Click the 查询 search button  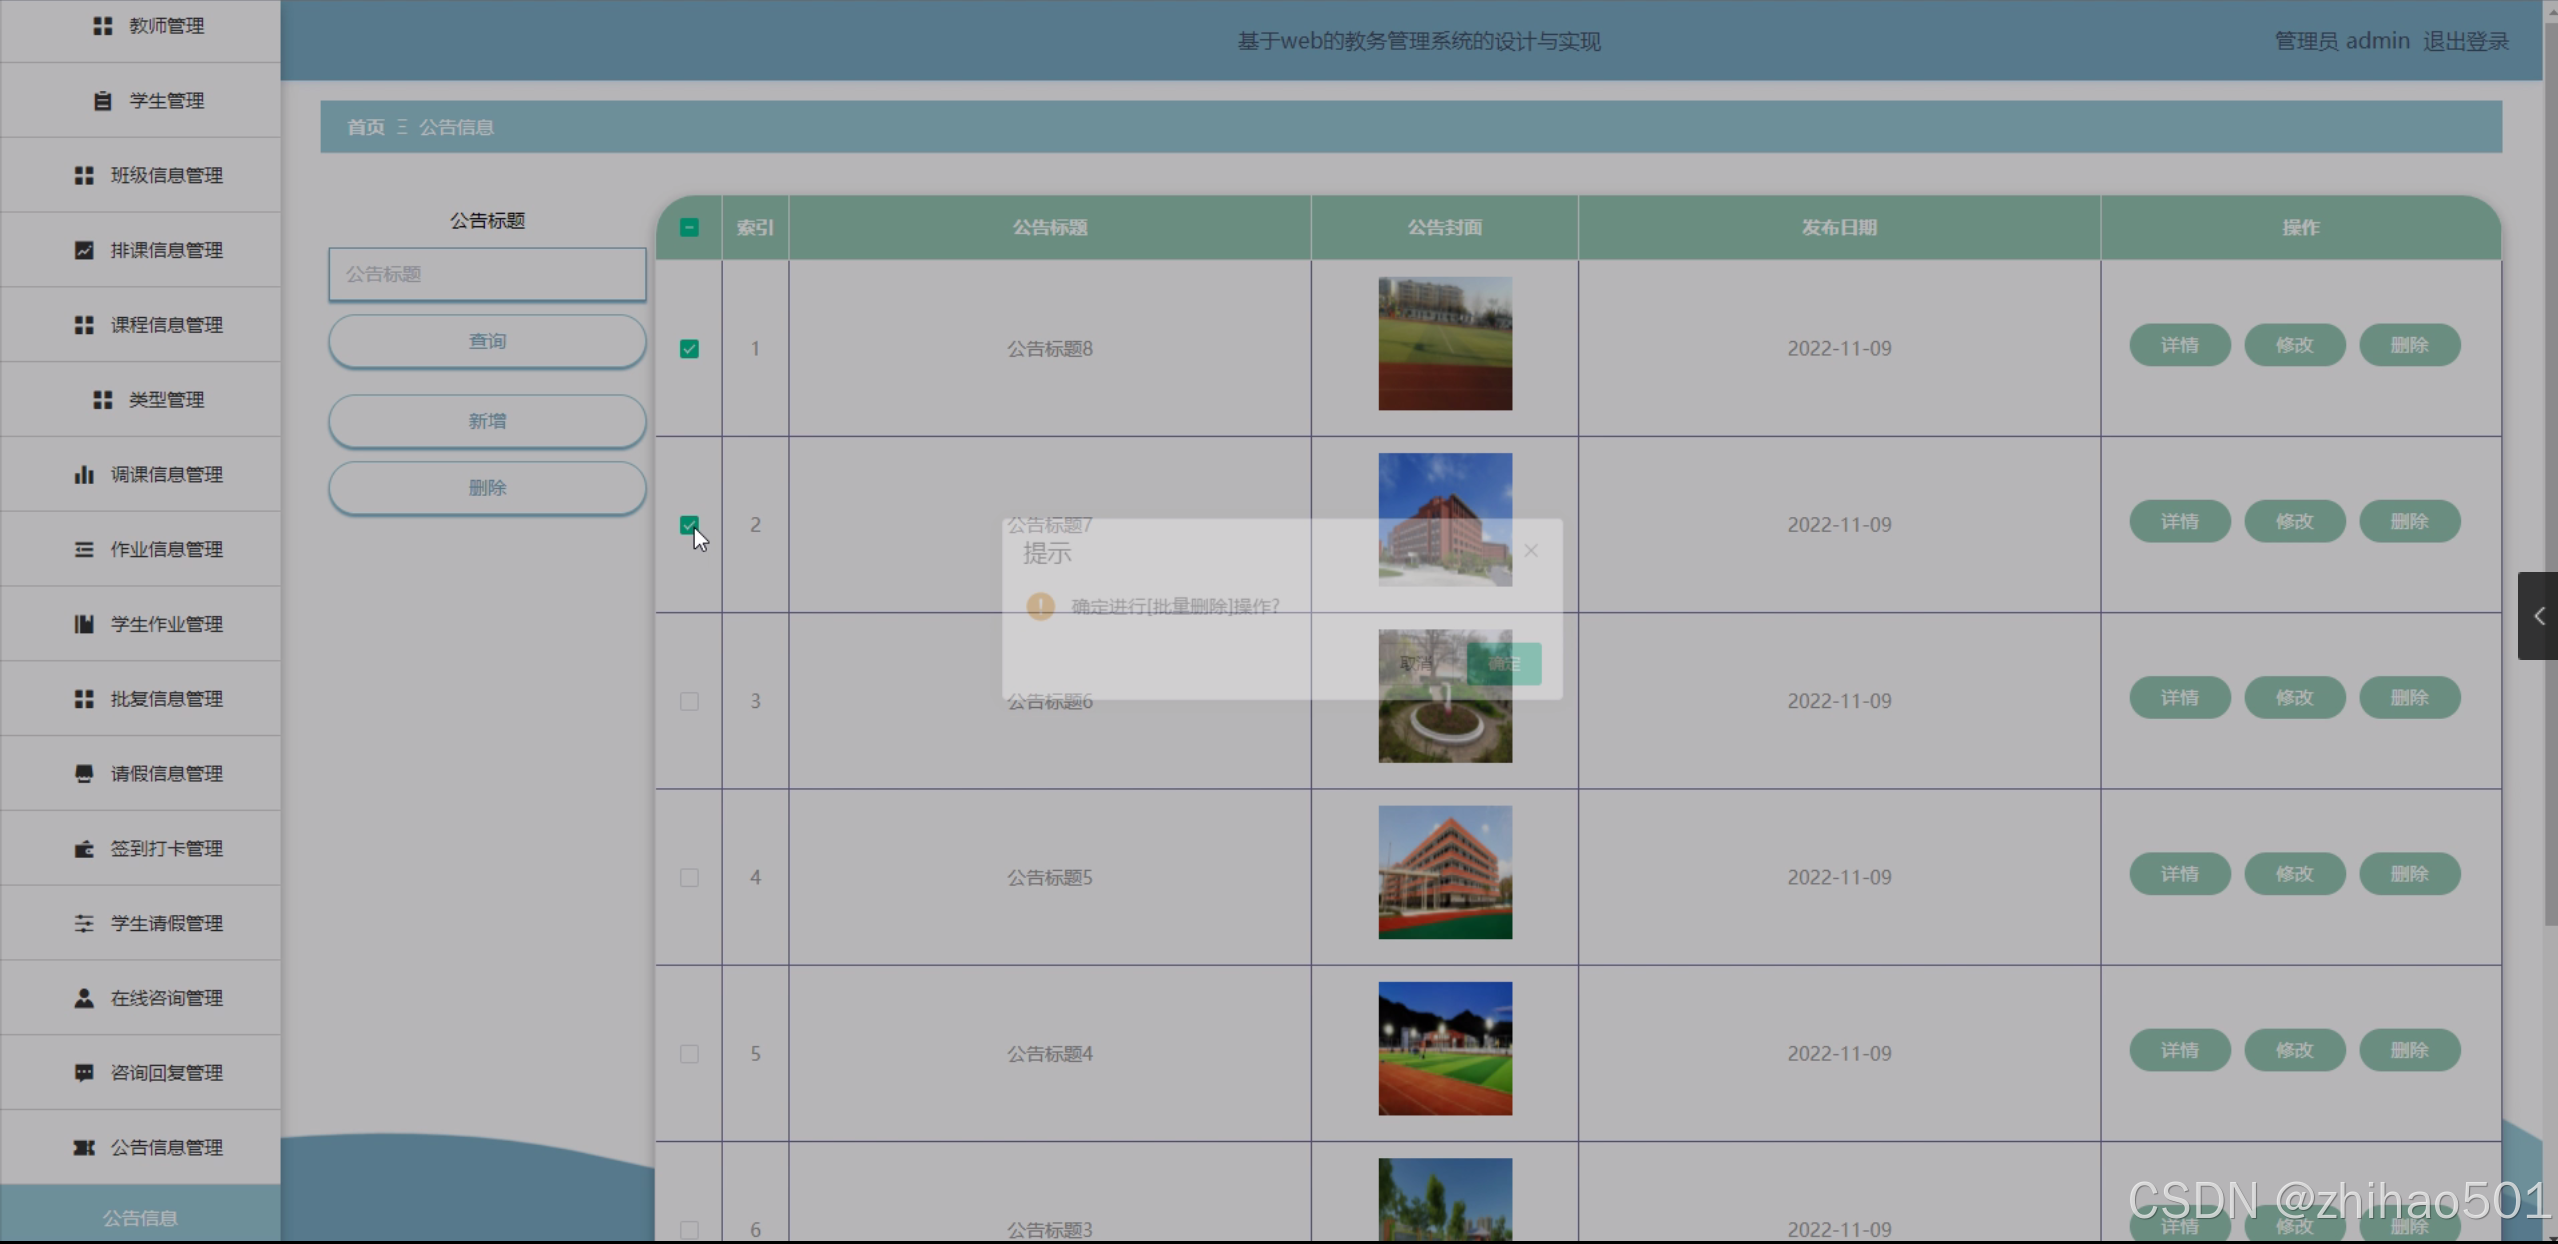point(486,340)
